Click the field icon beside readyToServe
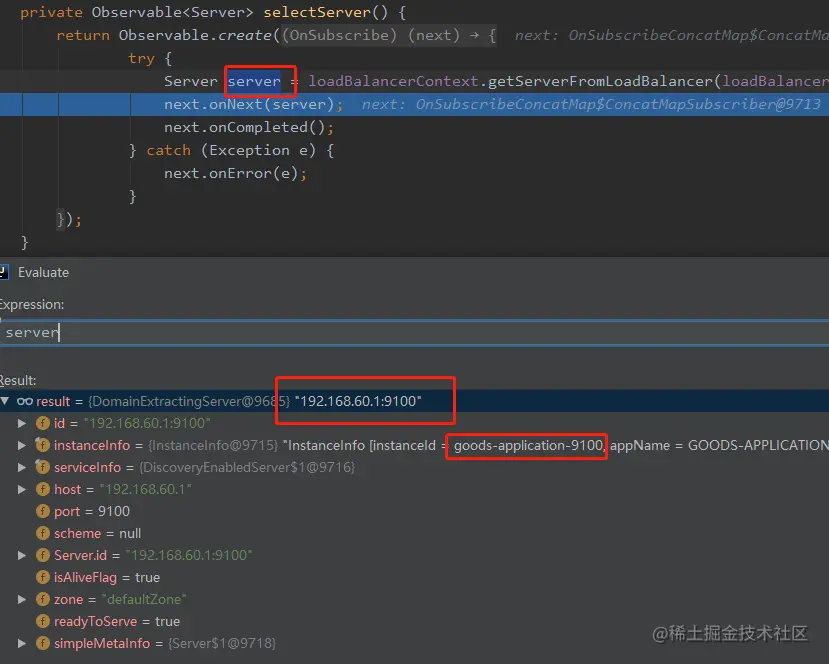The width and height of the screenshot is (829, 664). 43,622
